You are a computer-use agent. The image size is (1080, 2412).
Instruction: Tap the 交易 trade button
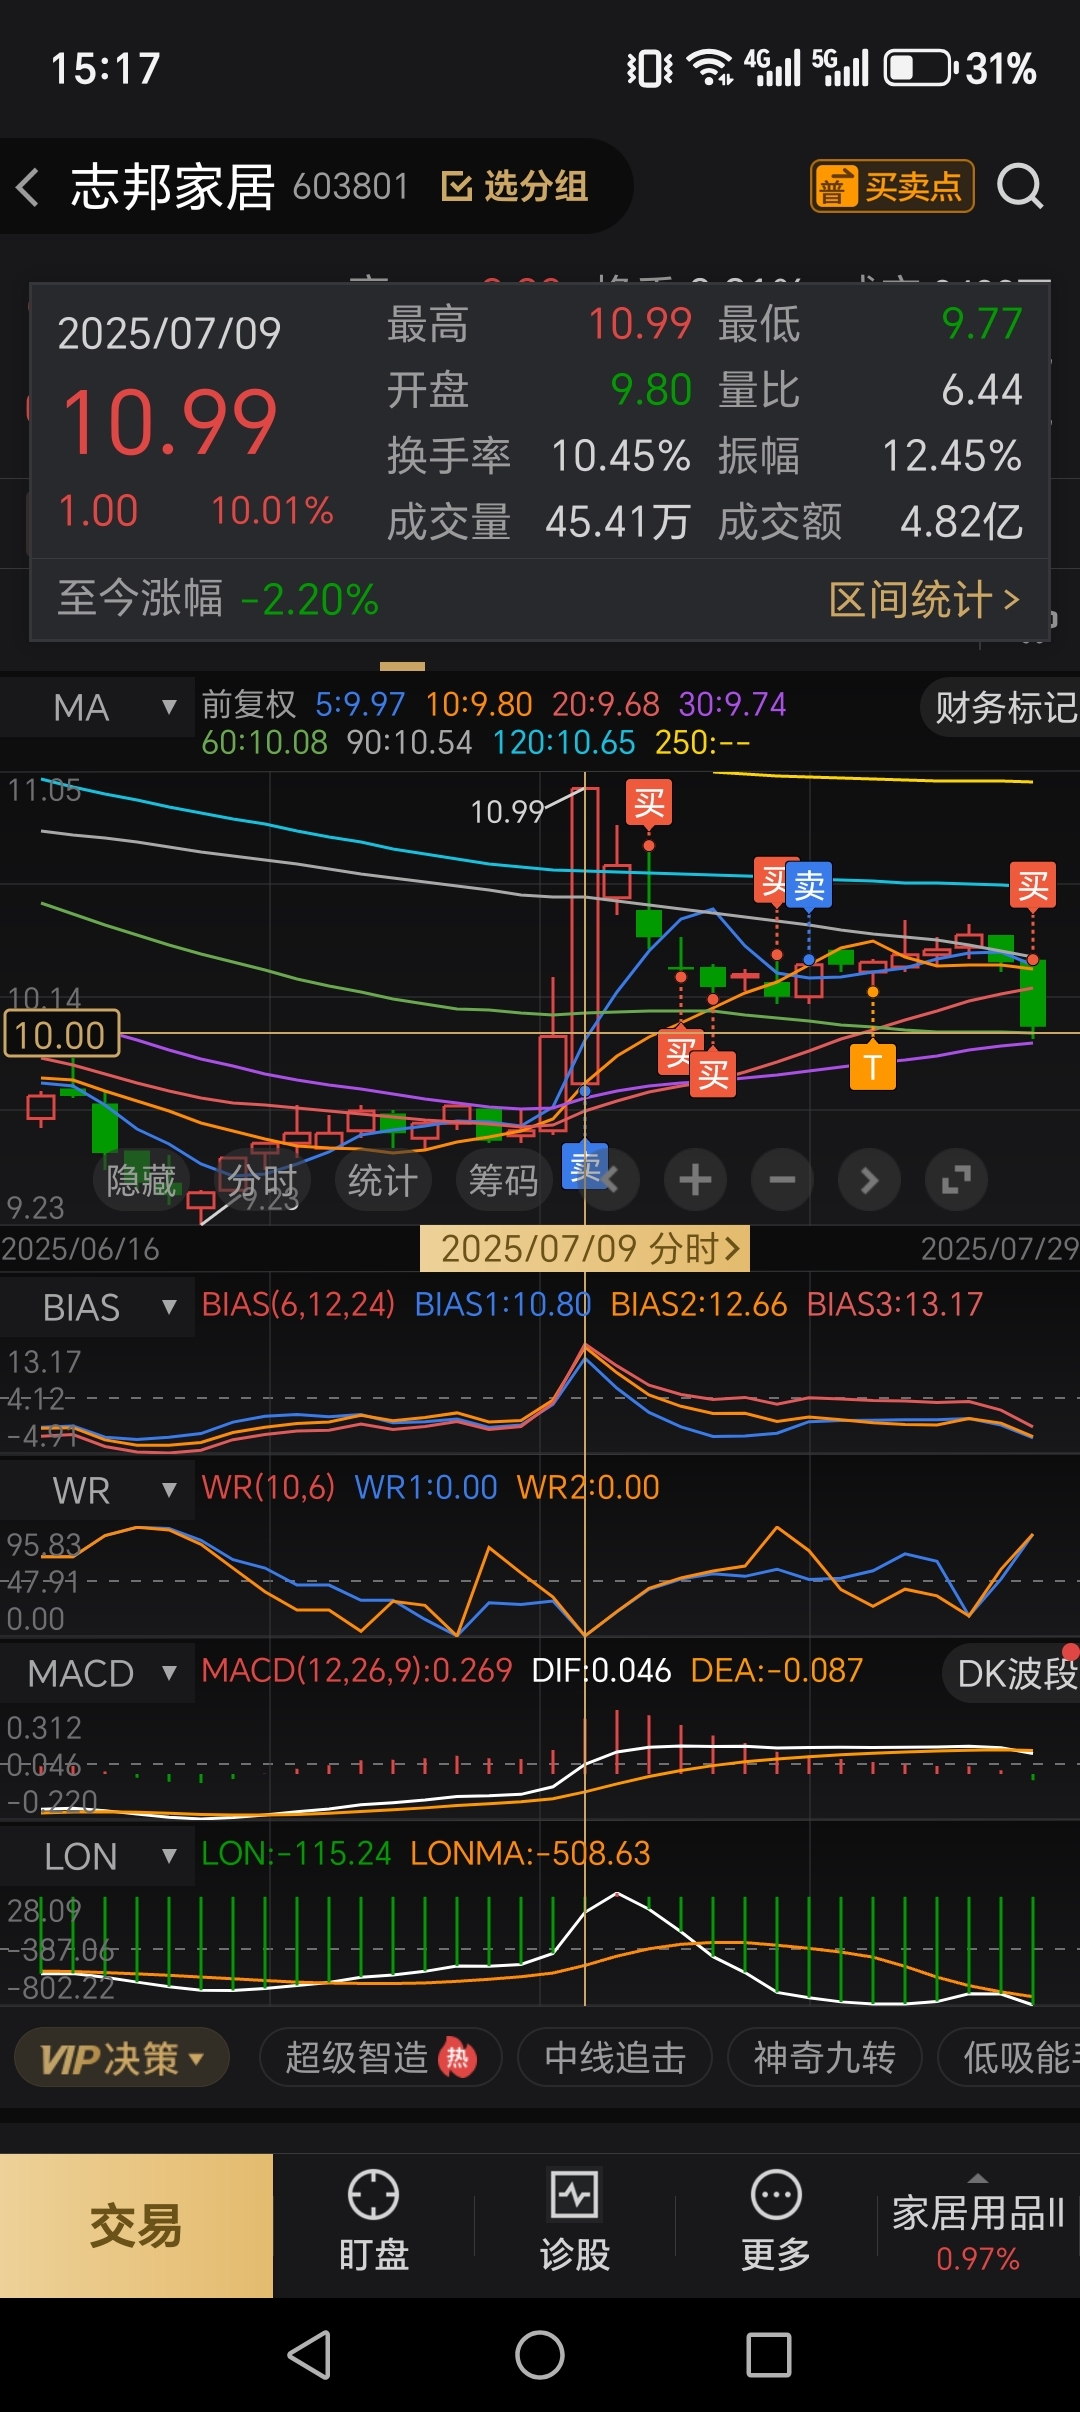tap(136, 2226)
